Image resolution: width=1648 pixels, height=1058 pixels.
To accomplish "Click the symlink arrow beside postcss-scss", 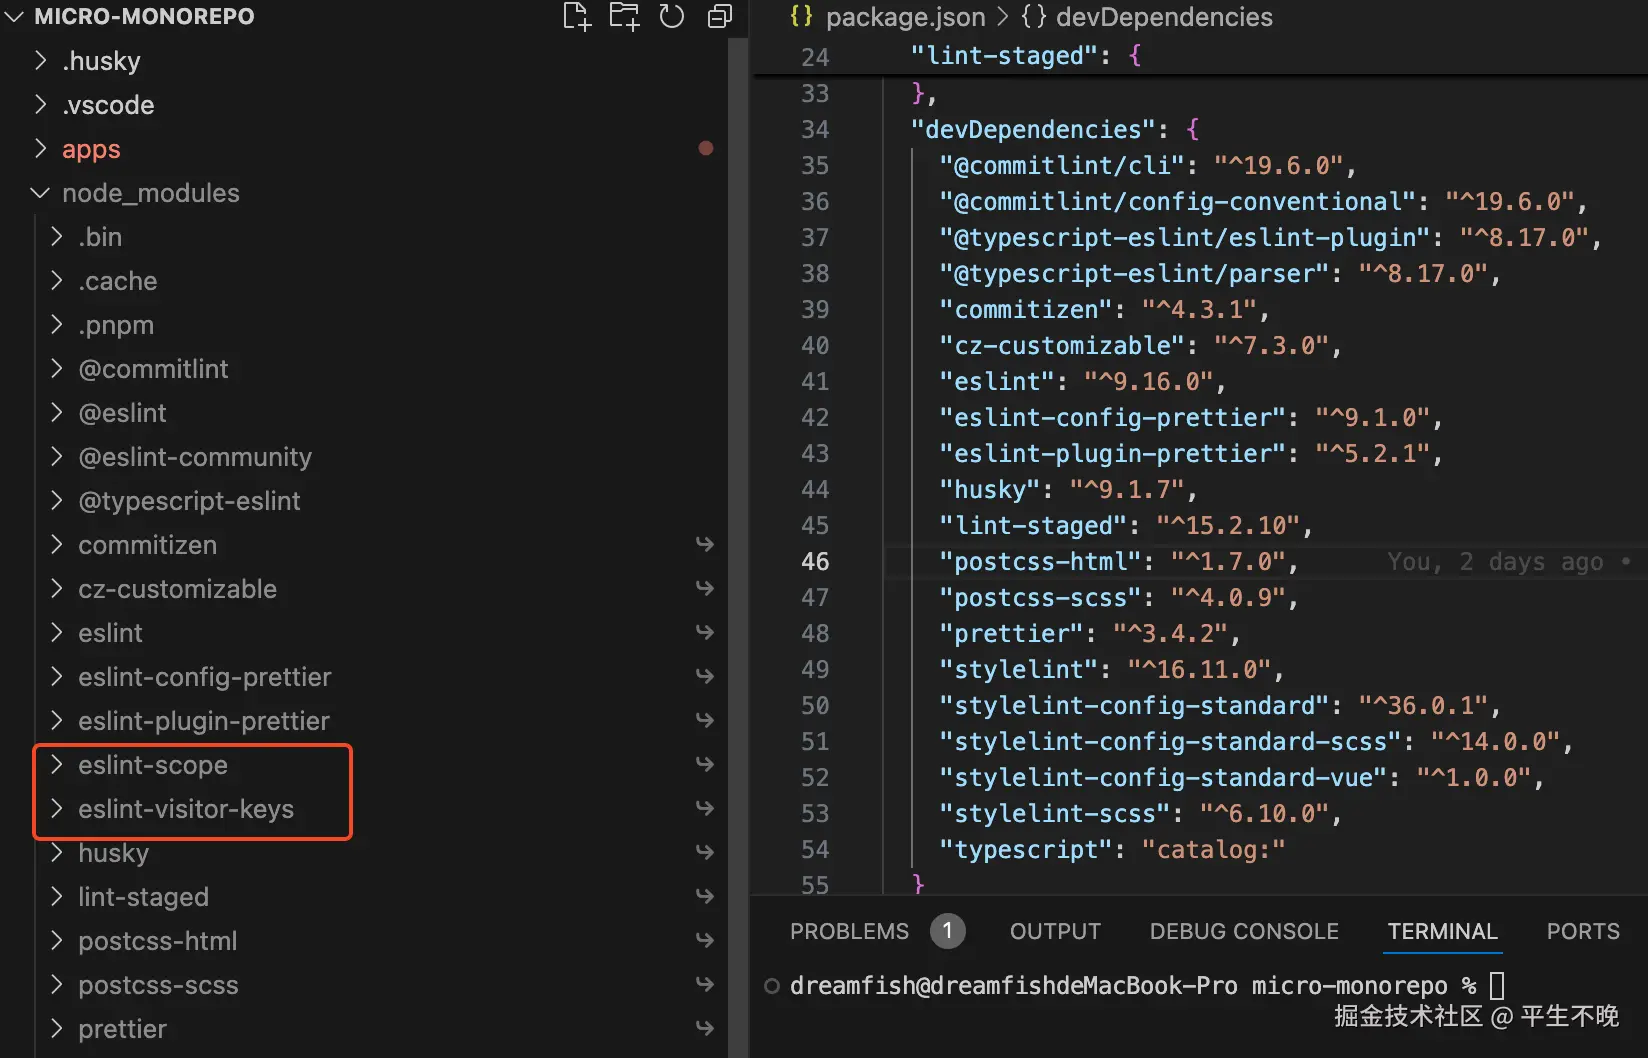I will [x=705, y=984].
